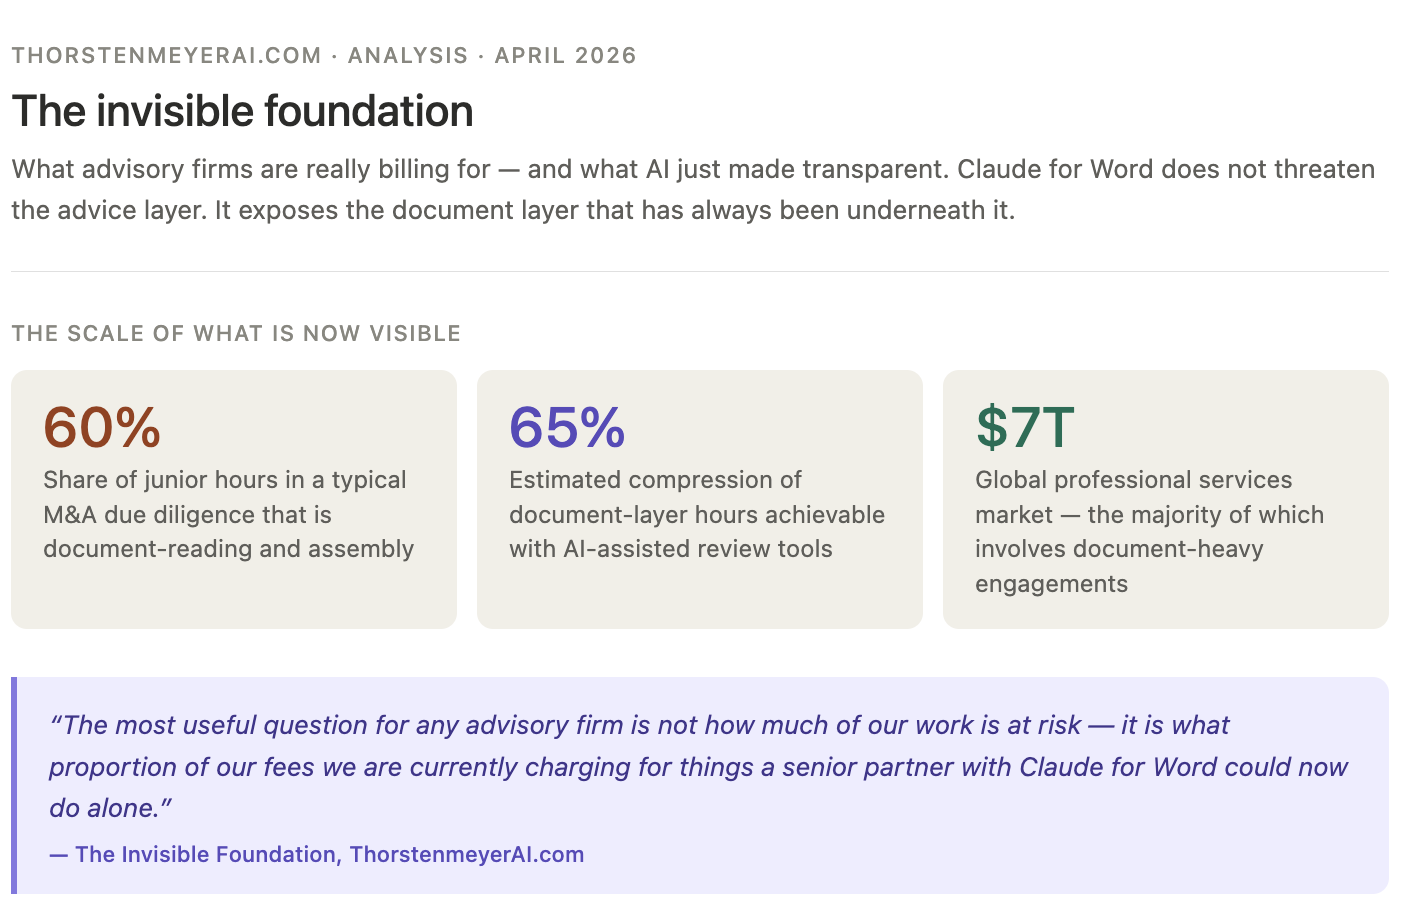
Task: Click the horizontal divider below the intro
Action: pyautogui.click(x=700, y=271)
